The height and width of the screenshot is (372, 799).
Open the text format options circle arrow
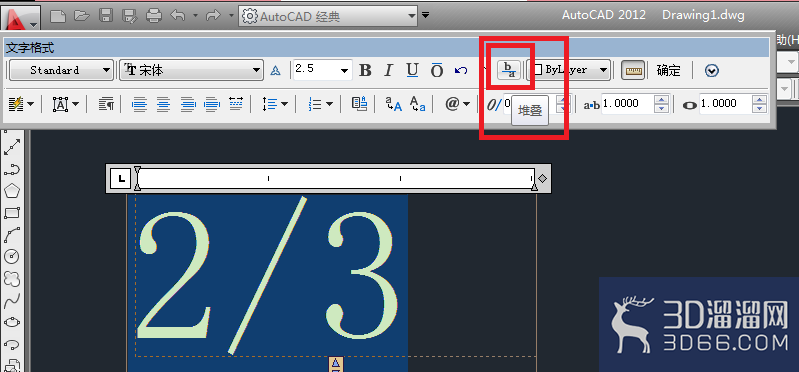pos(712,70)
